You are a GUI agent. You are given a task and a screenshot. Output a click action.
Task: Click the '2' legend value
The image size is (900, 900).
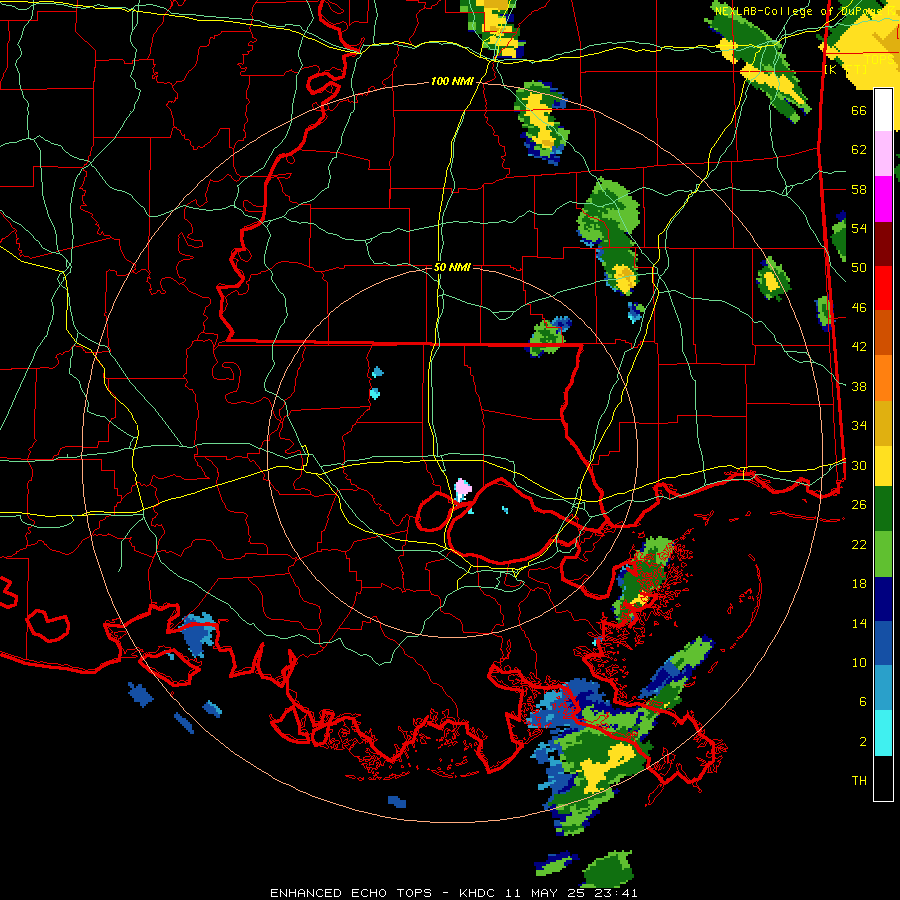click(x=863, y=742)
